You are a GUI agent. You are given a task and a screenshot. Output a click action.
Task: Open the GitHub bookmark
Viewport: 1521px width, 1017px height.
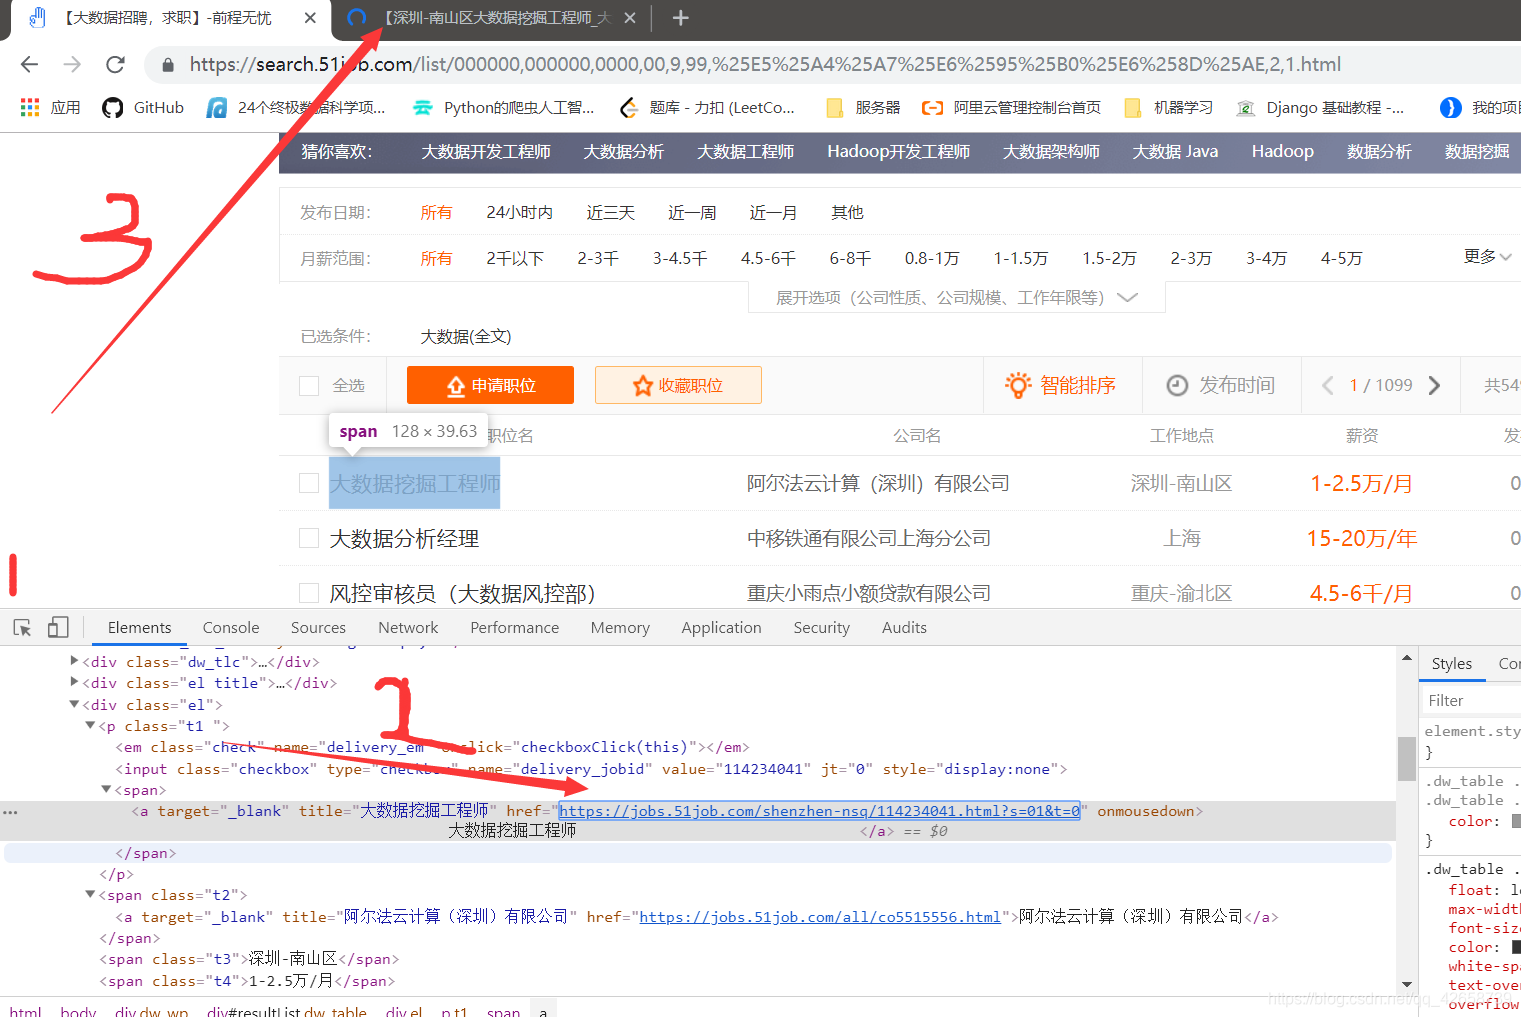pos(143,107)
